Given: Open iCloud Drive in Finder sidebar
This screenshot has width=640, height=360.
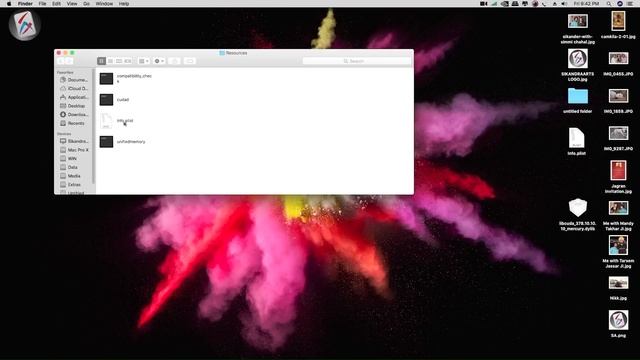Looking at the screenshot, I should pos(74,89).
